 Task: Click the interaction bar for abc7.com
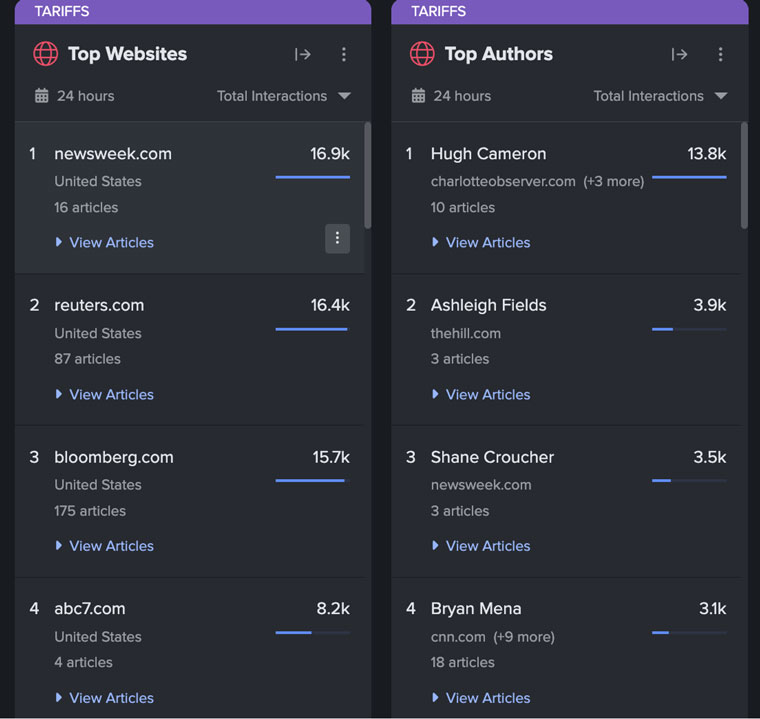coord(313,632)
